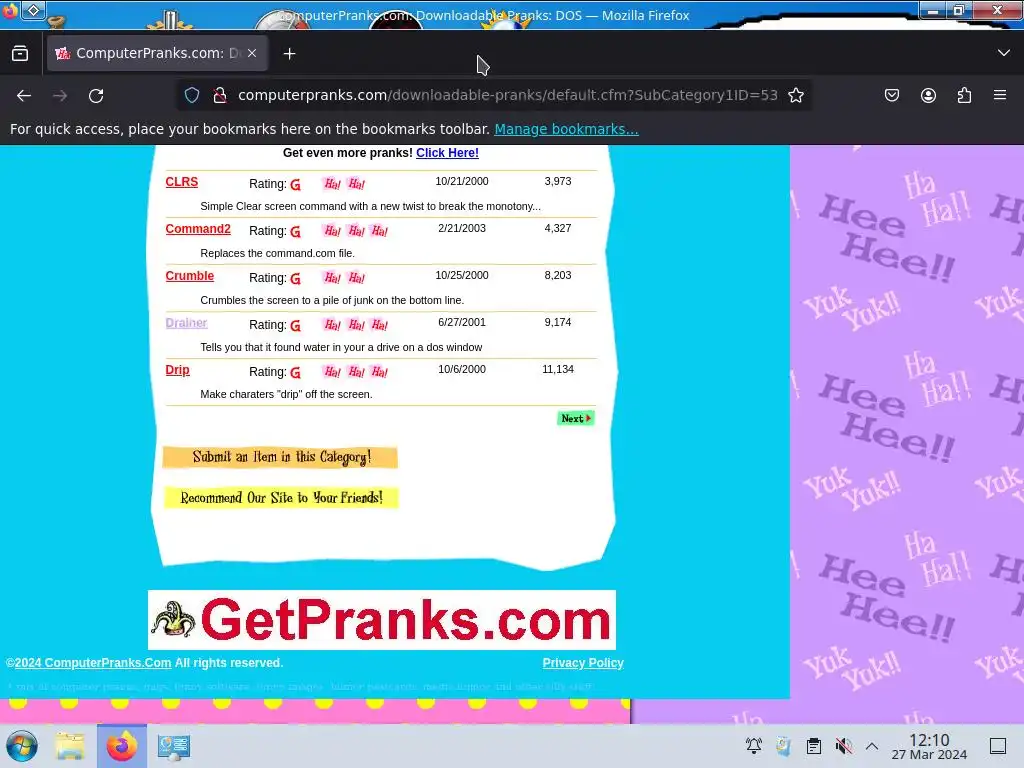Click the forward navigation arrow
Image resolution: width=1024 pixels, height=768 pixels.
point(60,95)
